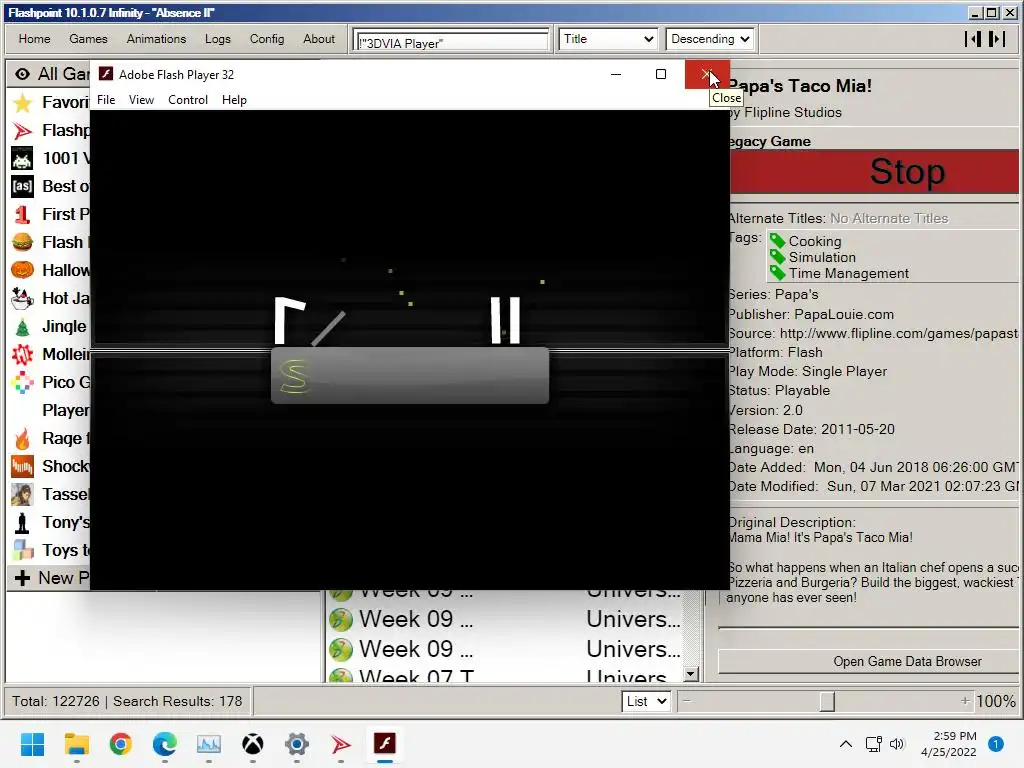
Task: Open the About tab
Action: 319,39
